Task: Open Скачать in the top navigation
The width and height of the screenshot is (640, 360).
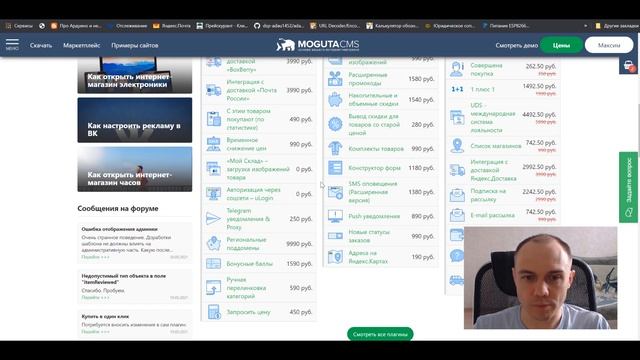Action: click(x=41, y=45)
